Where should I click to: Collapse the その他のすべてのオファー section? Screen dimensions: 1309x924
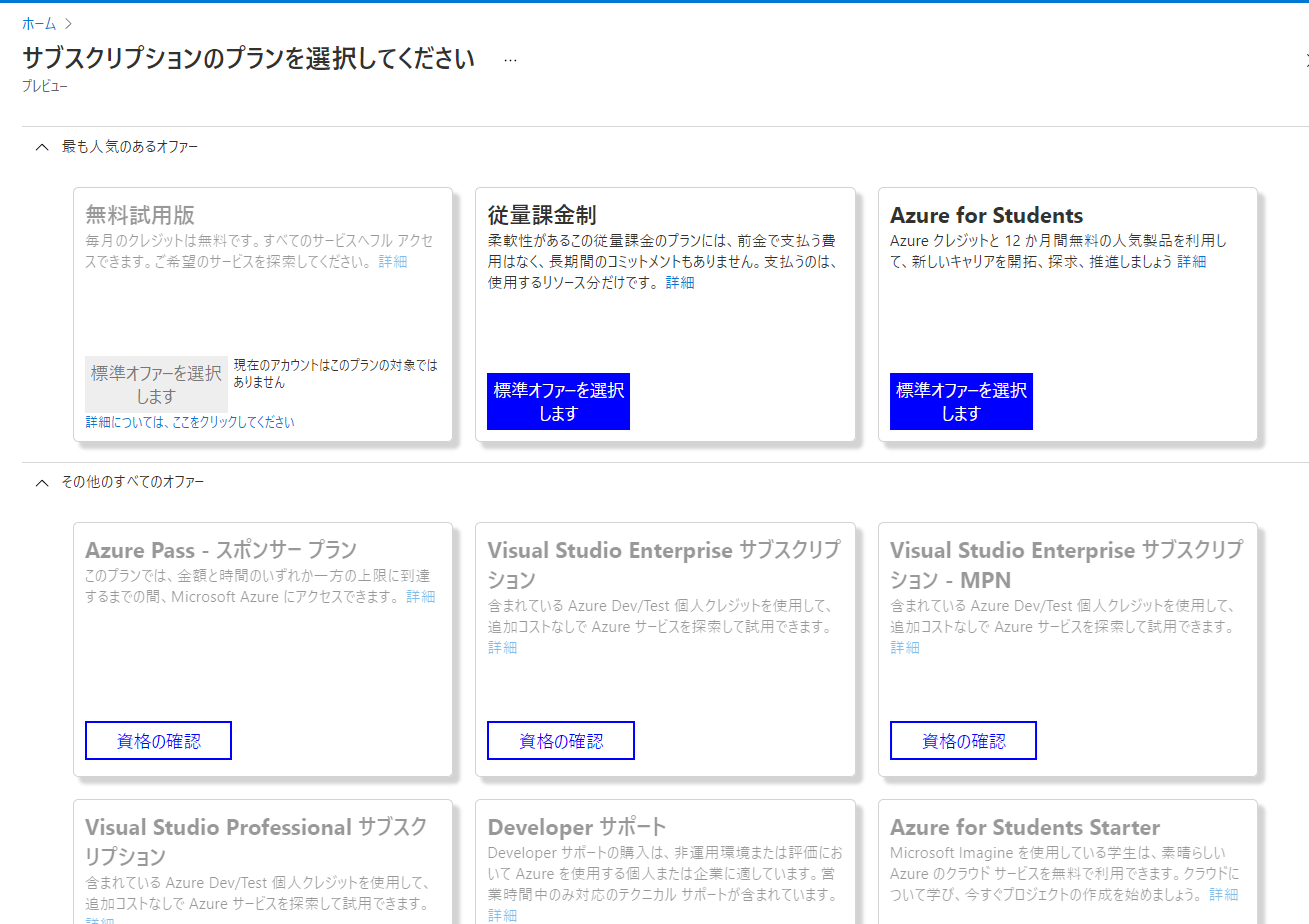coord(41,481)
